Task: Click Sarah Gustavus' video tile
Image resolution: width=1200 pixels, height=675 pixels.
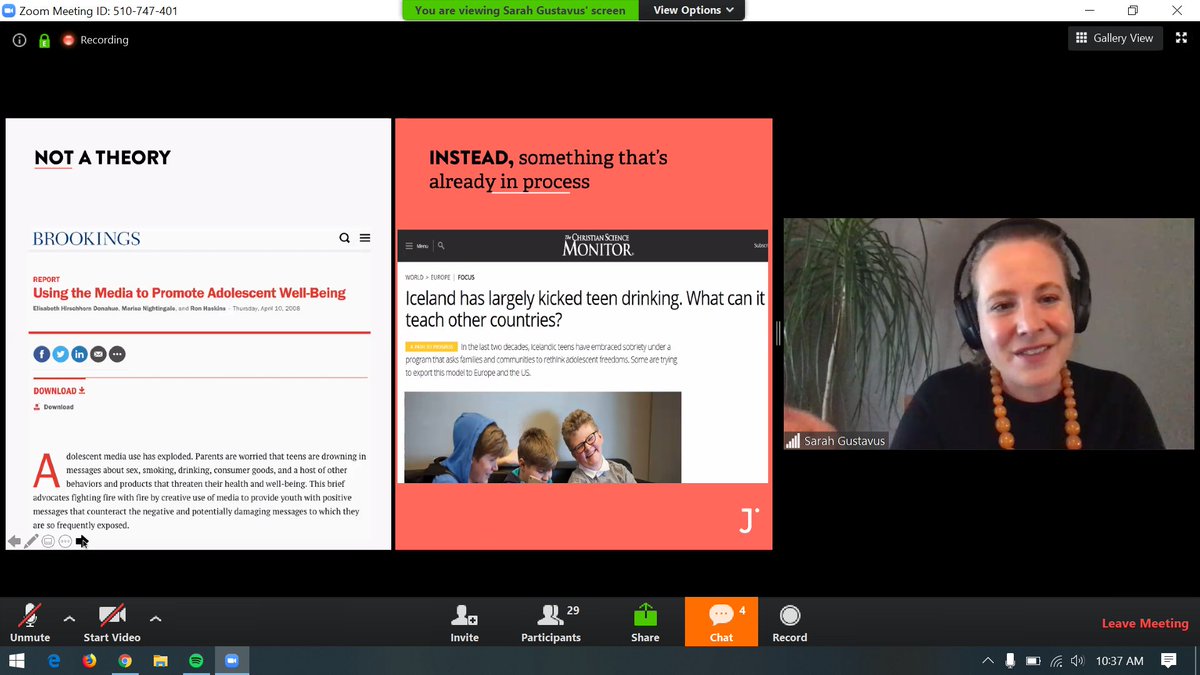Action: pyautogui.click(x=991, y=333)
